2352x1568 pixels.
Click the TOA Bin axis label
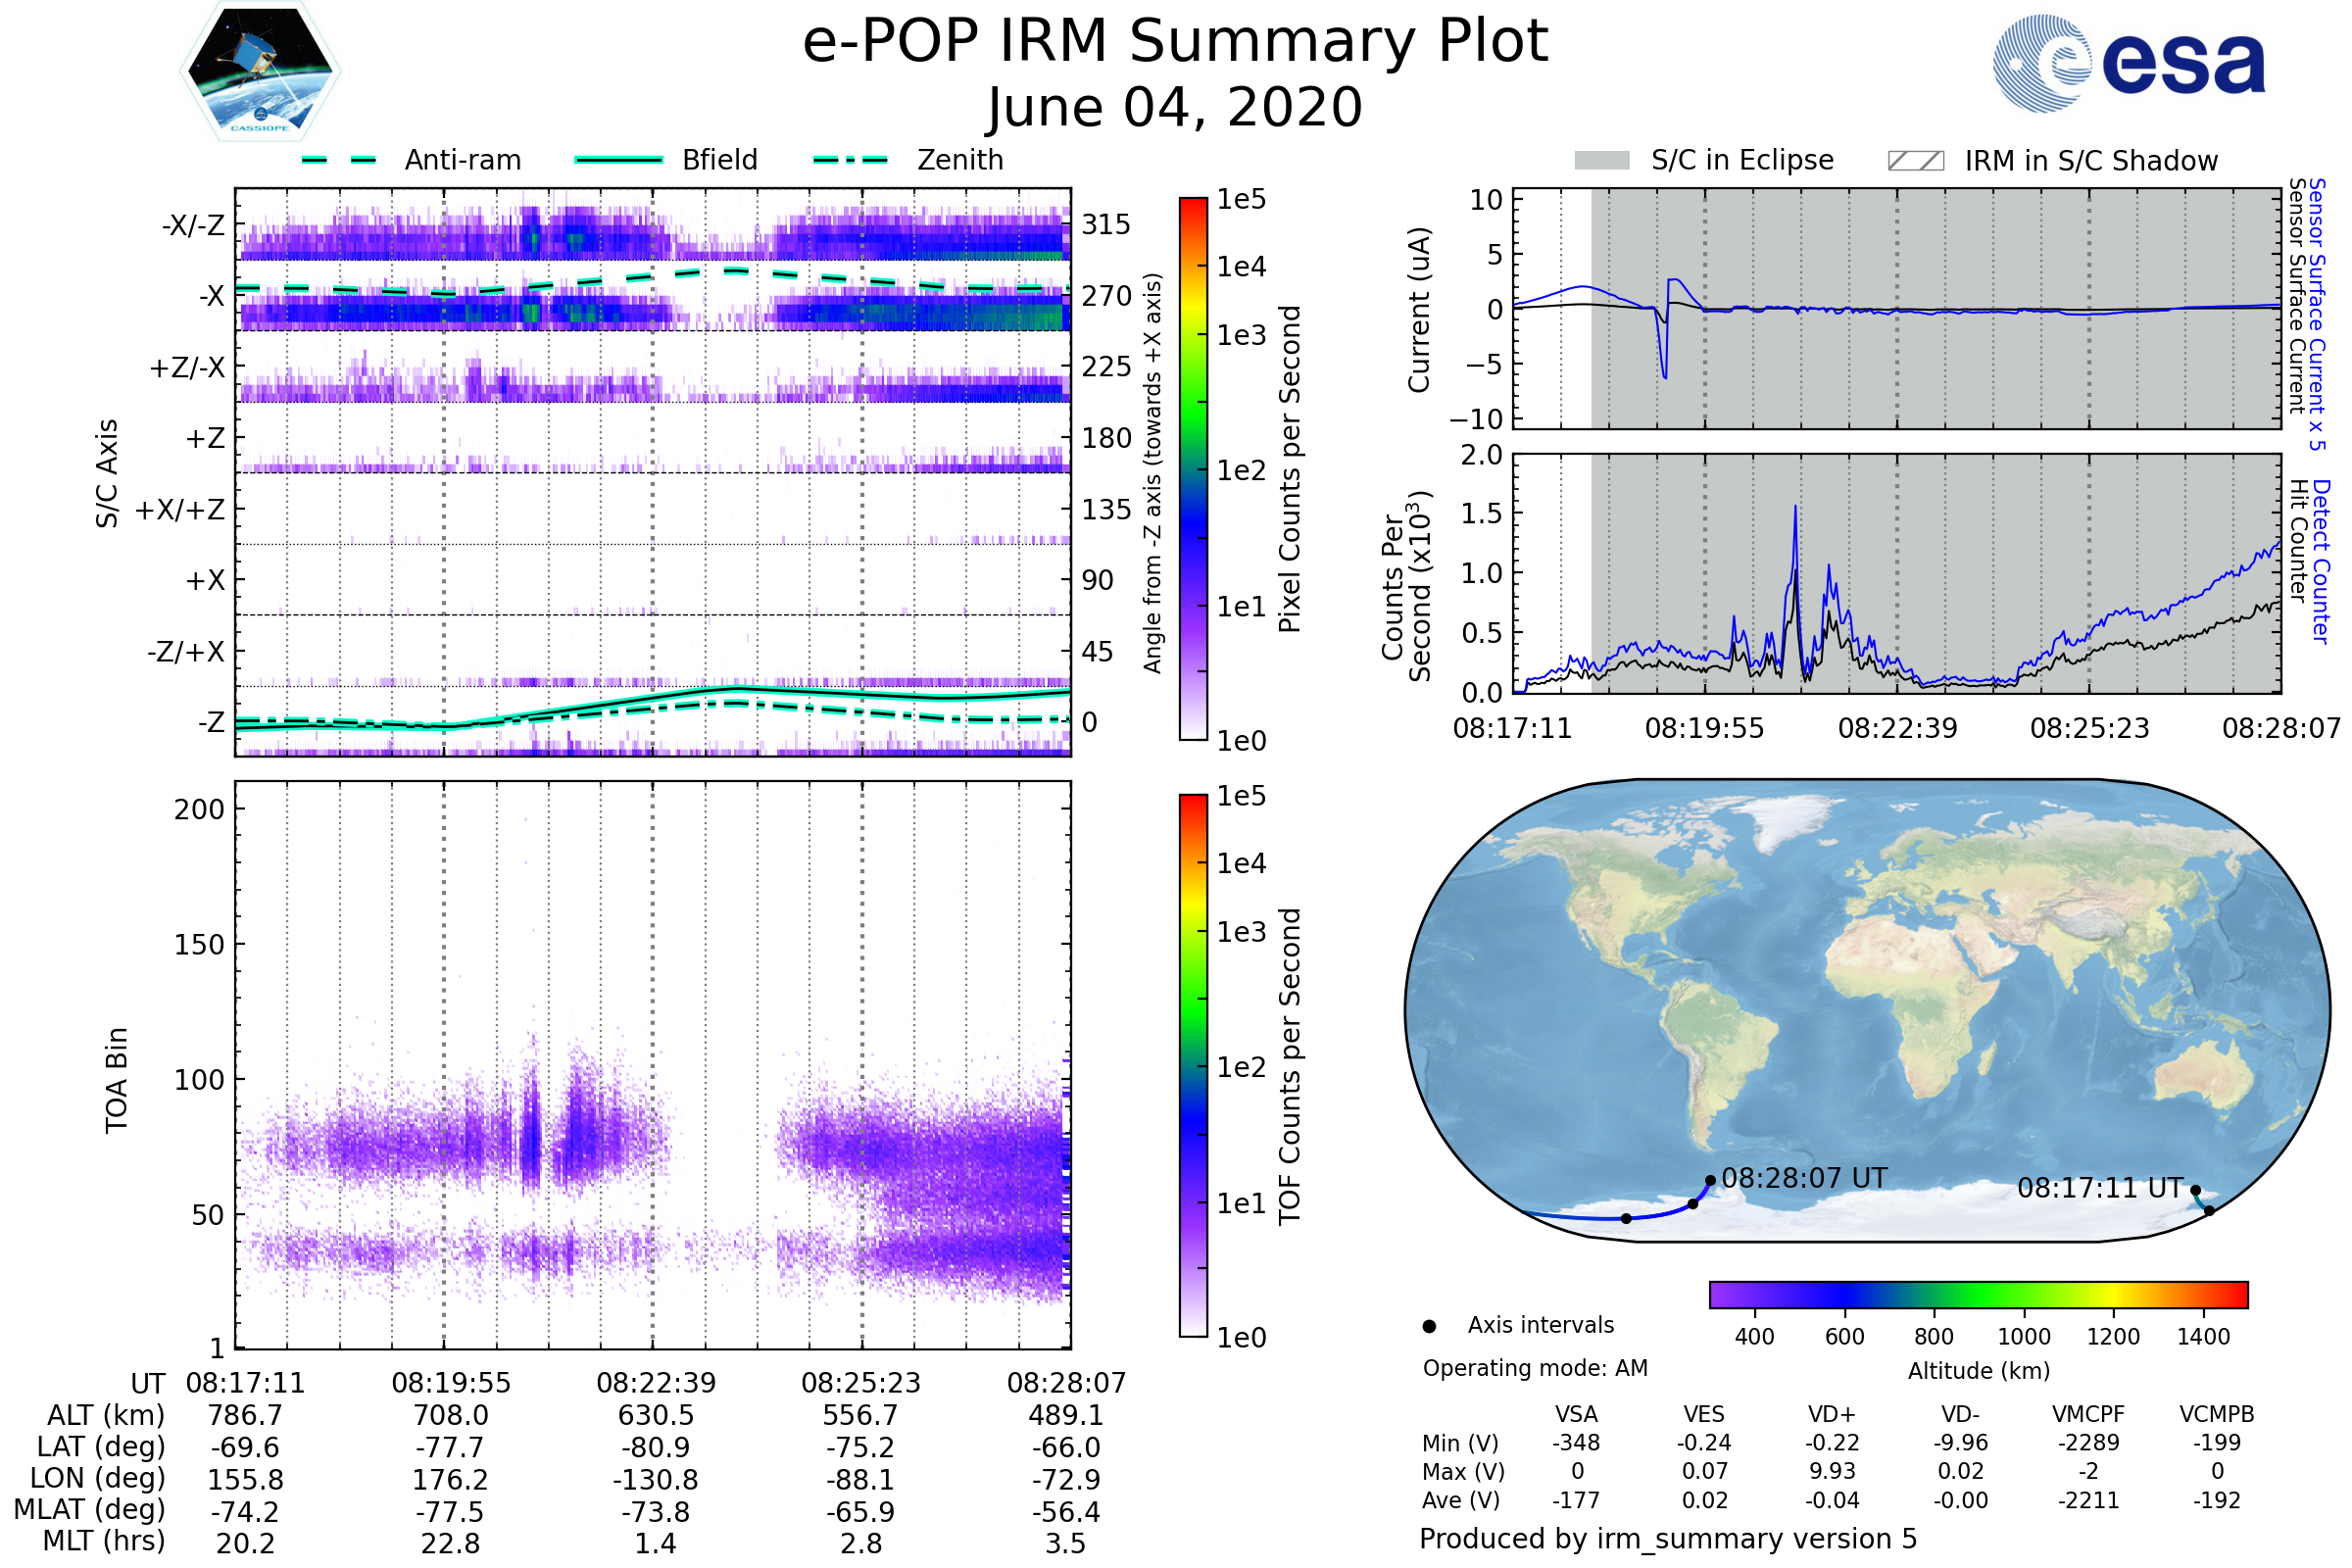click(117, 1080)
